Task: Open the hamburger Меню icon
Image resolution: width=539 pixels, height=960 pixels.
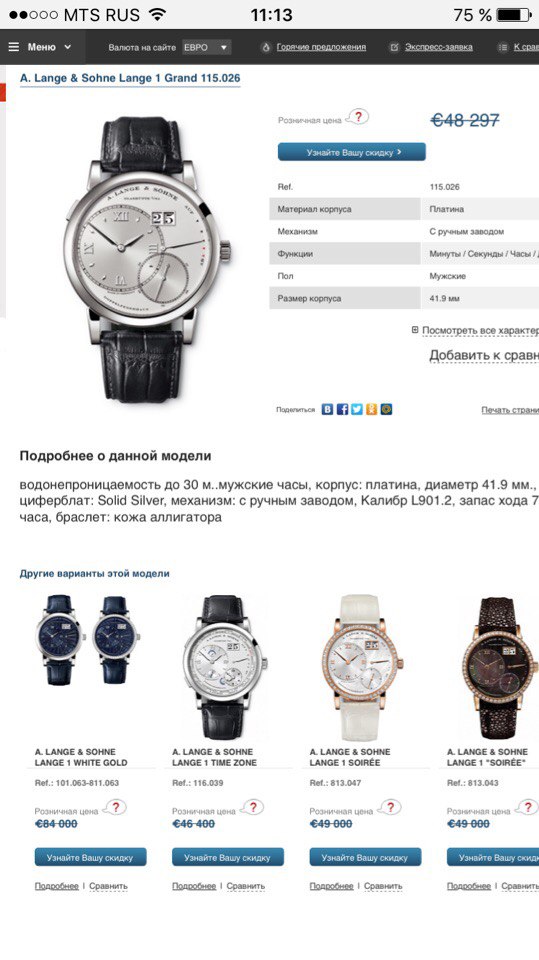Action: [13, 47]
